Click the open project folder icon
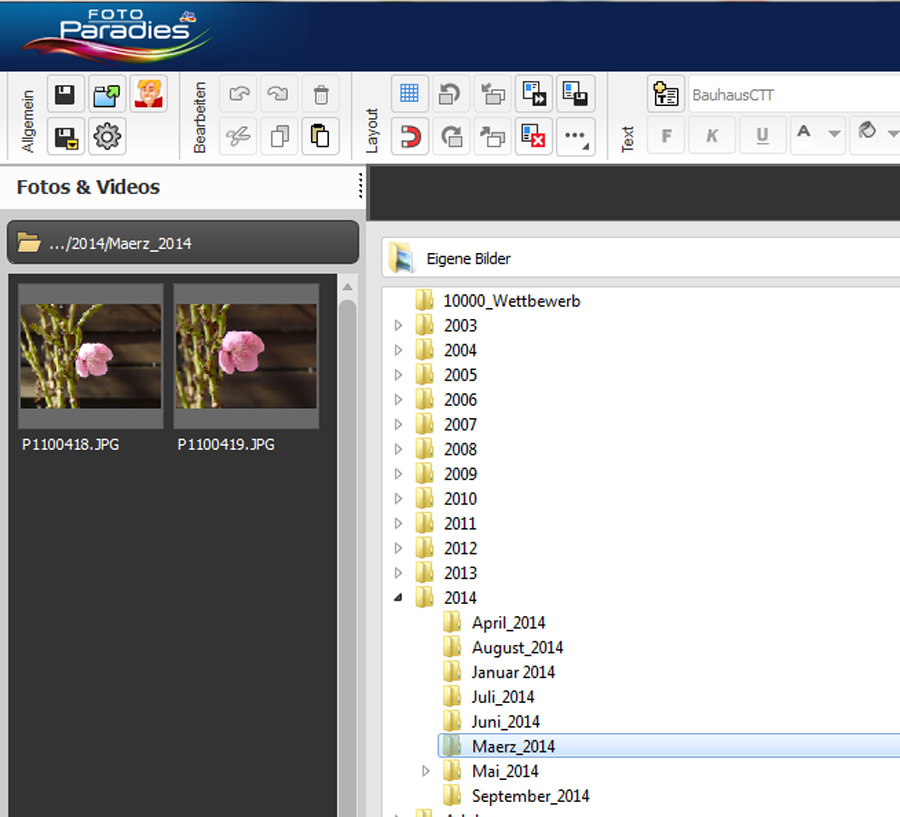Image resolution: width=900 pixels, height=817 pixels. (107, 95)
